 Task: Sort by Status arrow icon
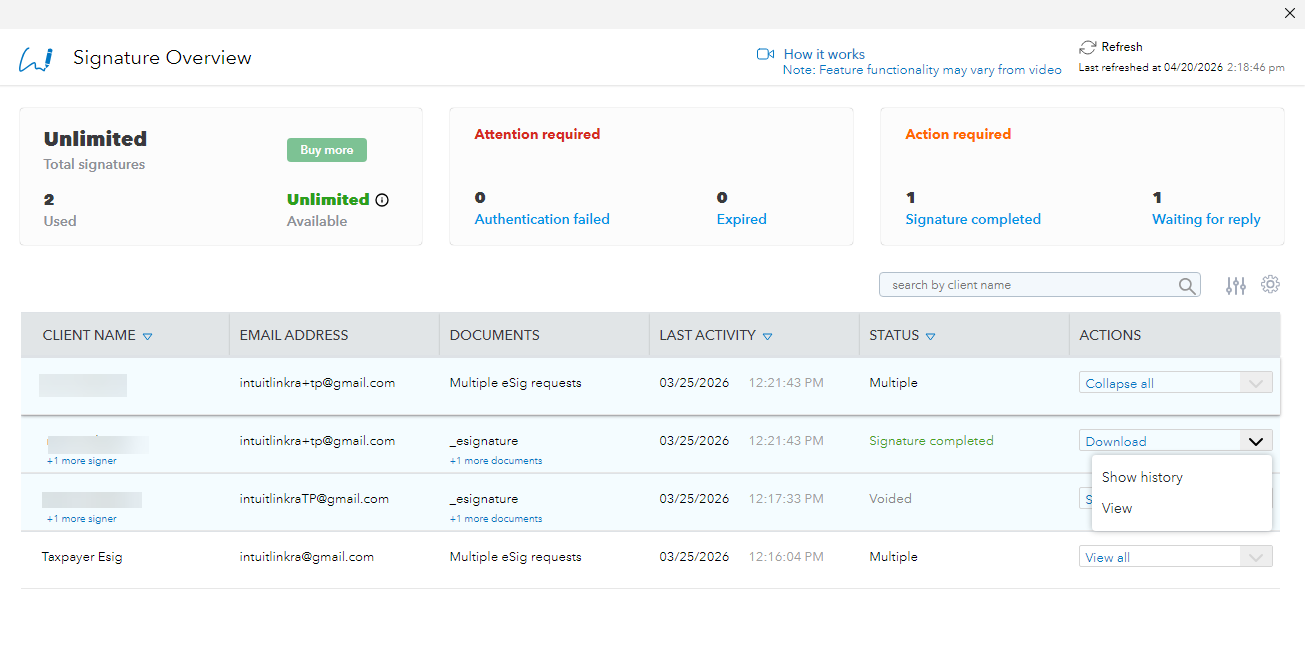931,337
